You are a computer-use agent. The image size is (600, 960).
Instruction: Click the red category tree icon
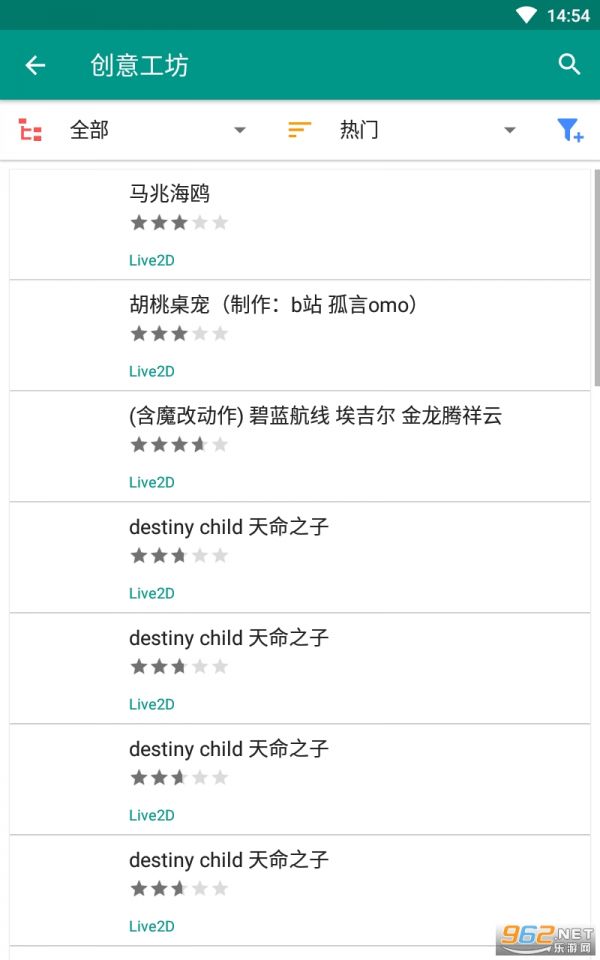point(30,130)
